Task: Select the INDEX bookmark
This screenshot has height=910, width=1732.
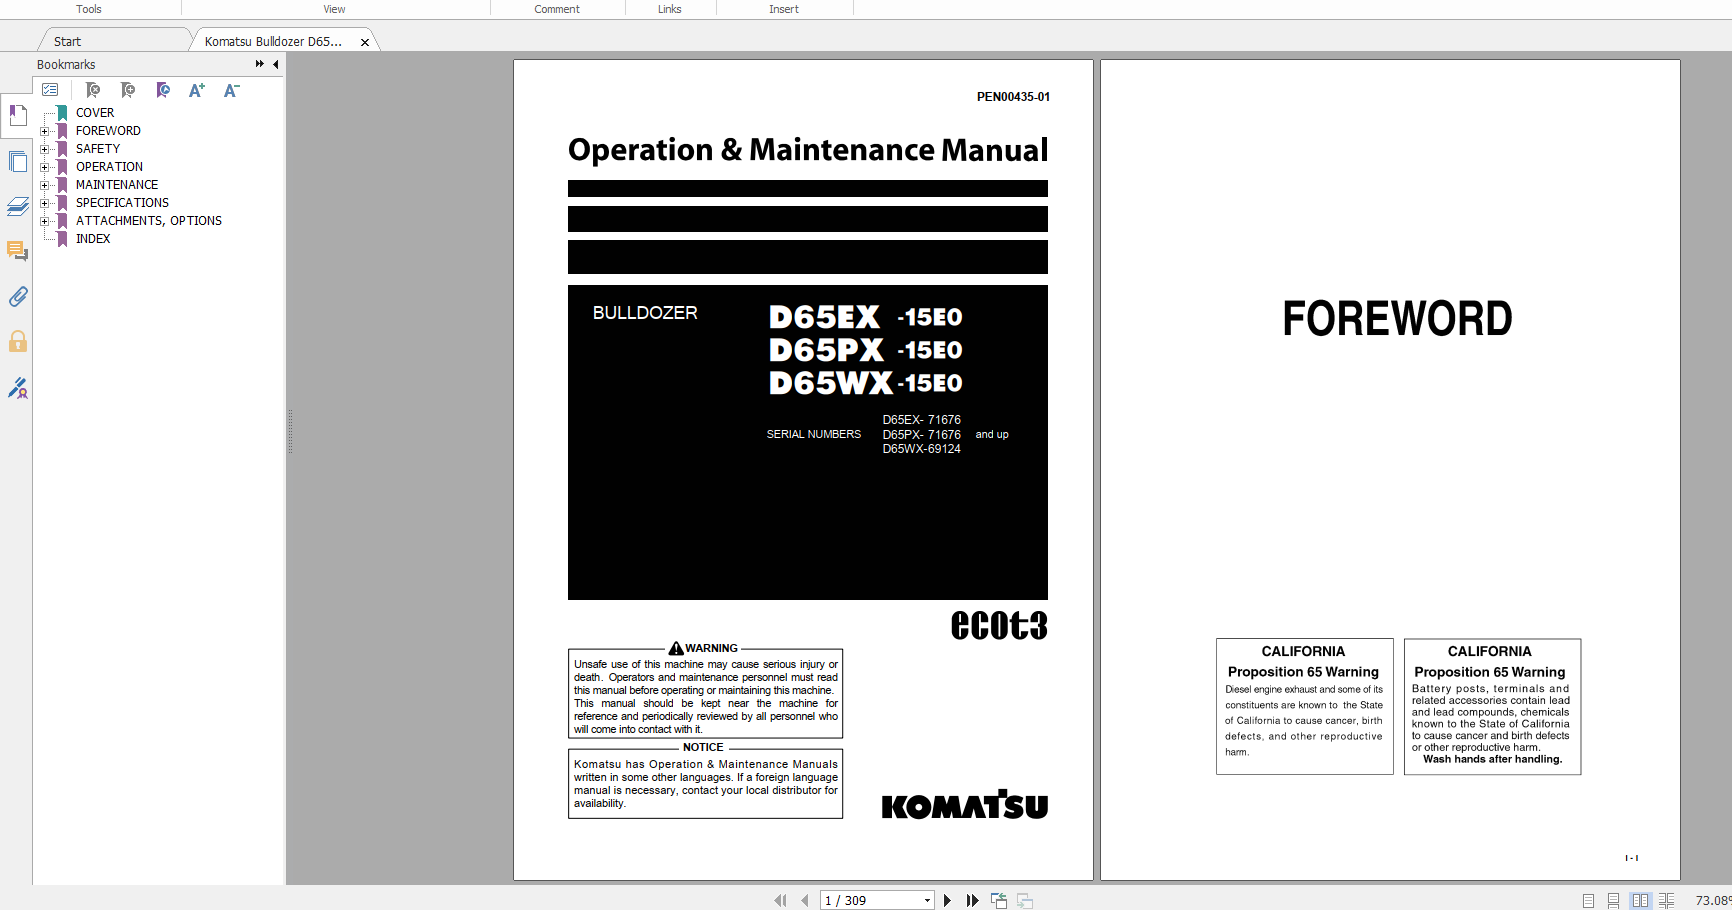Action: coord(93,239)
